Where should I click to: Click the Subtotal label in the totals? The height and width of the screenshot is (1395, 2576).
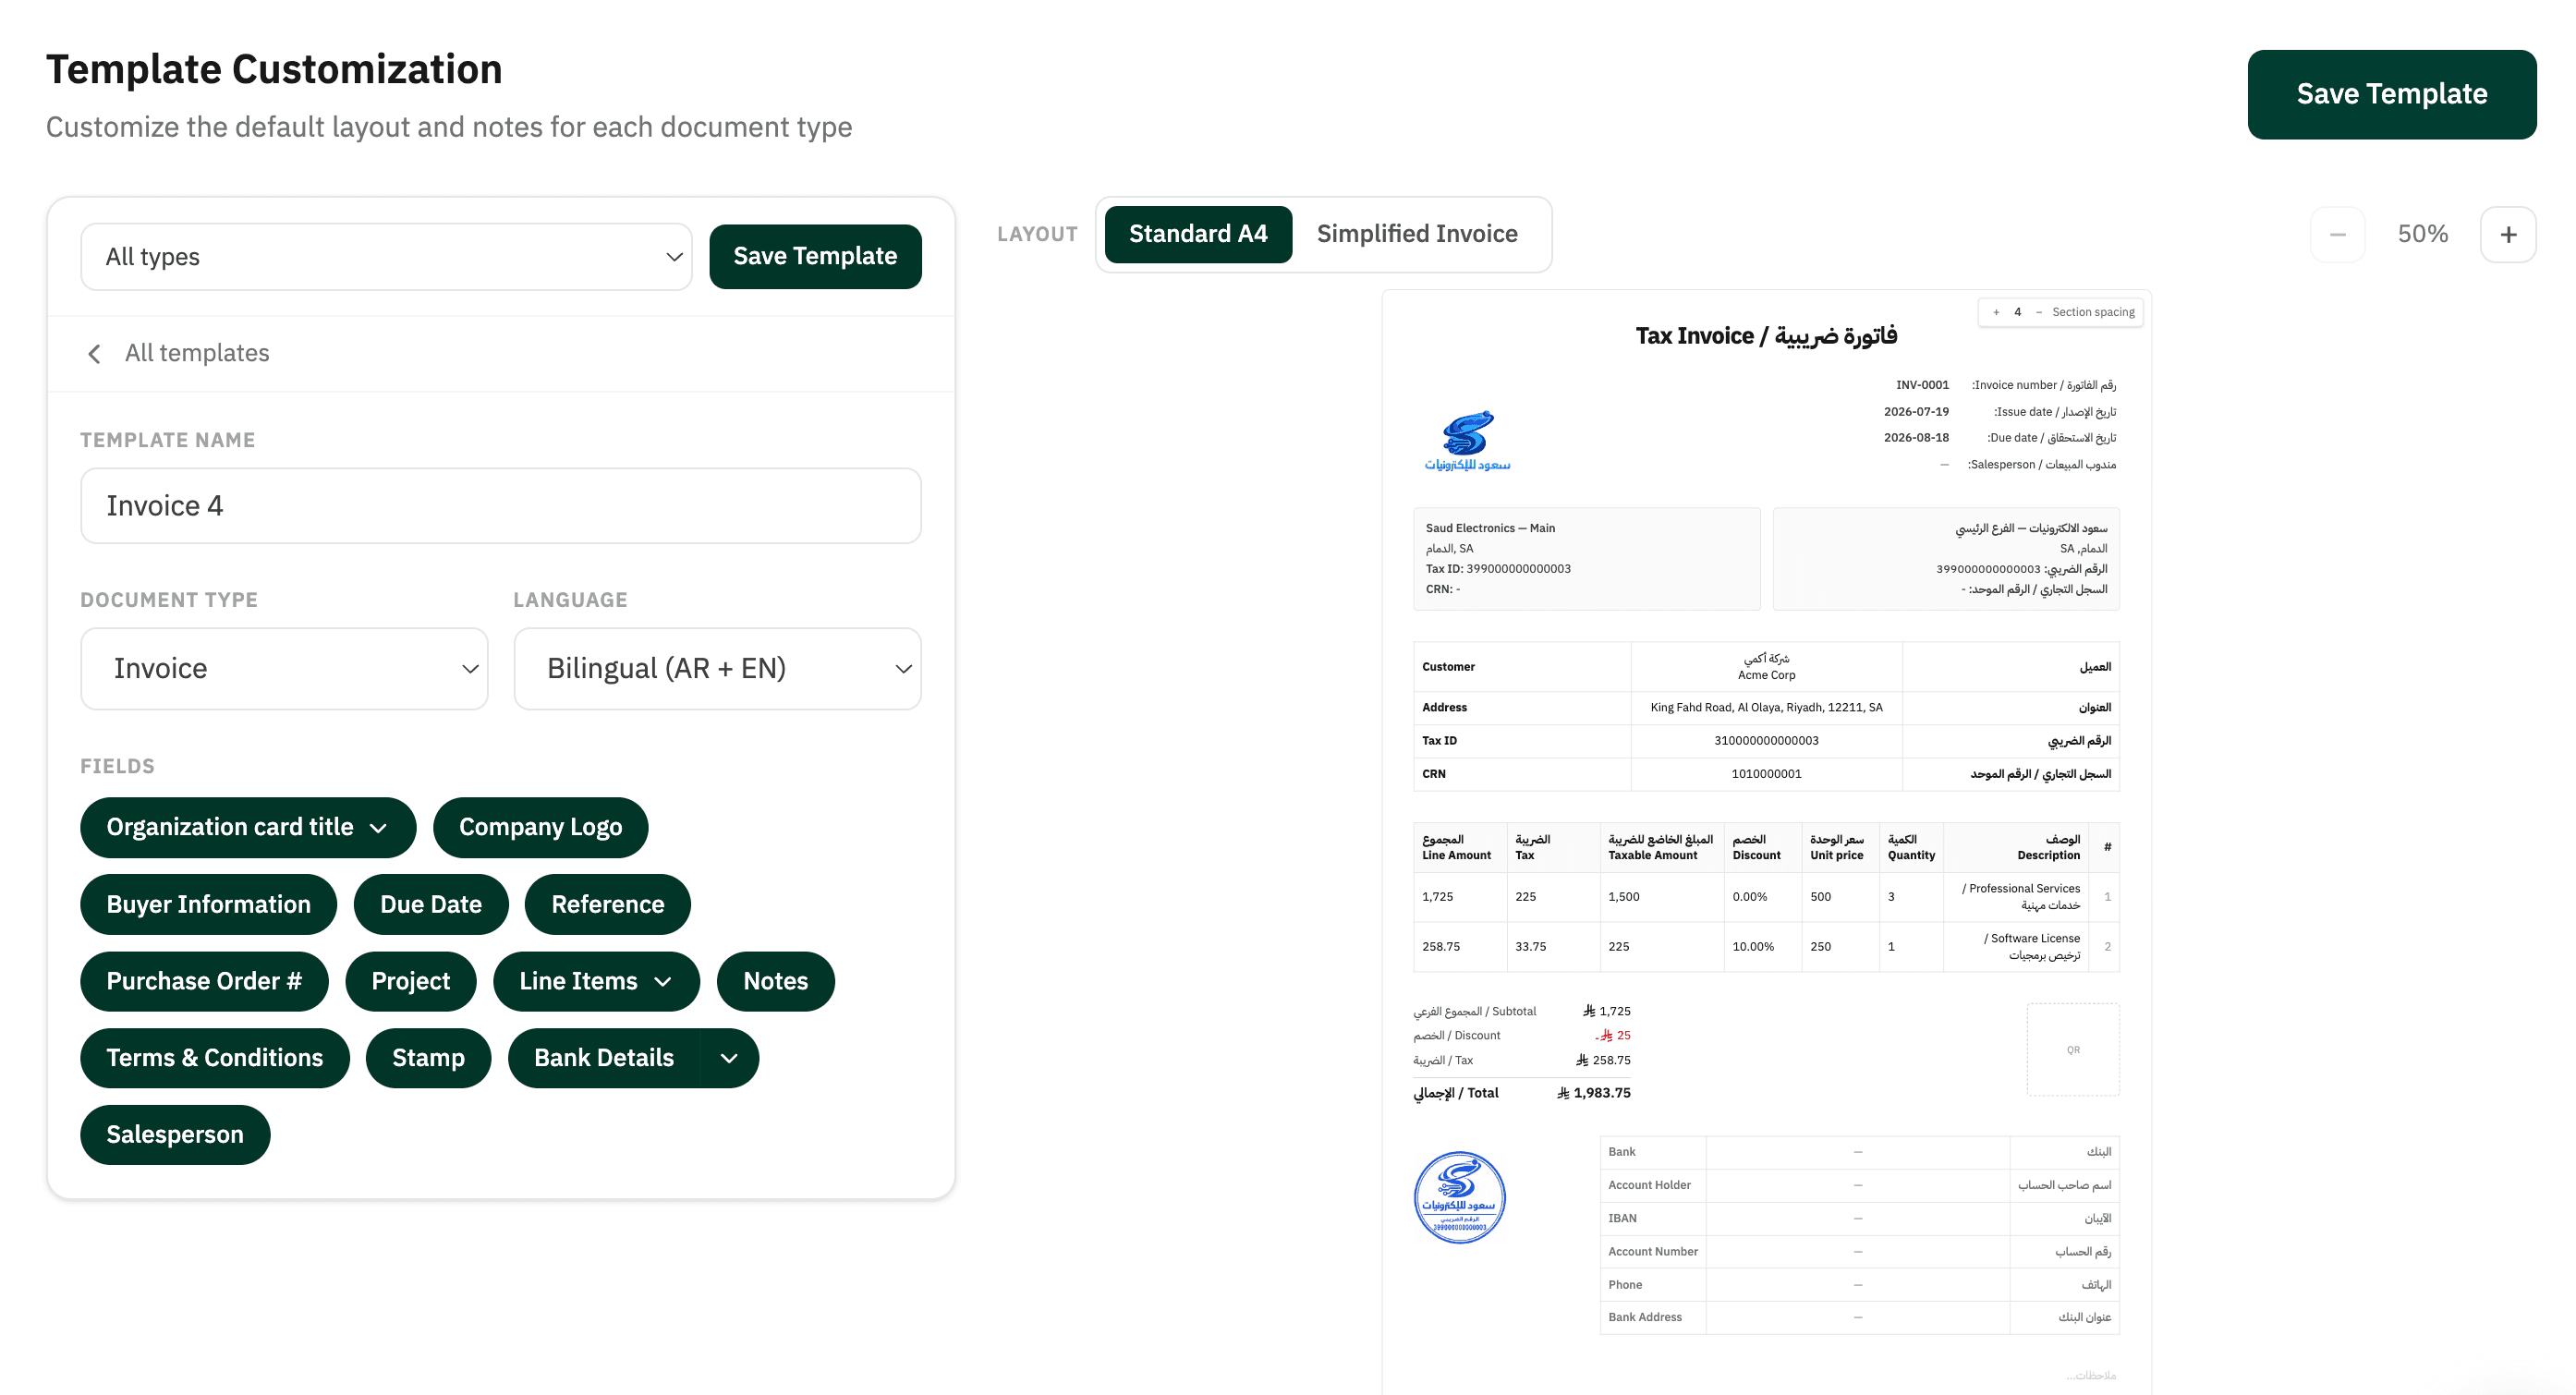click(1474, 1012)
